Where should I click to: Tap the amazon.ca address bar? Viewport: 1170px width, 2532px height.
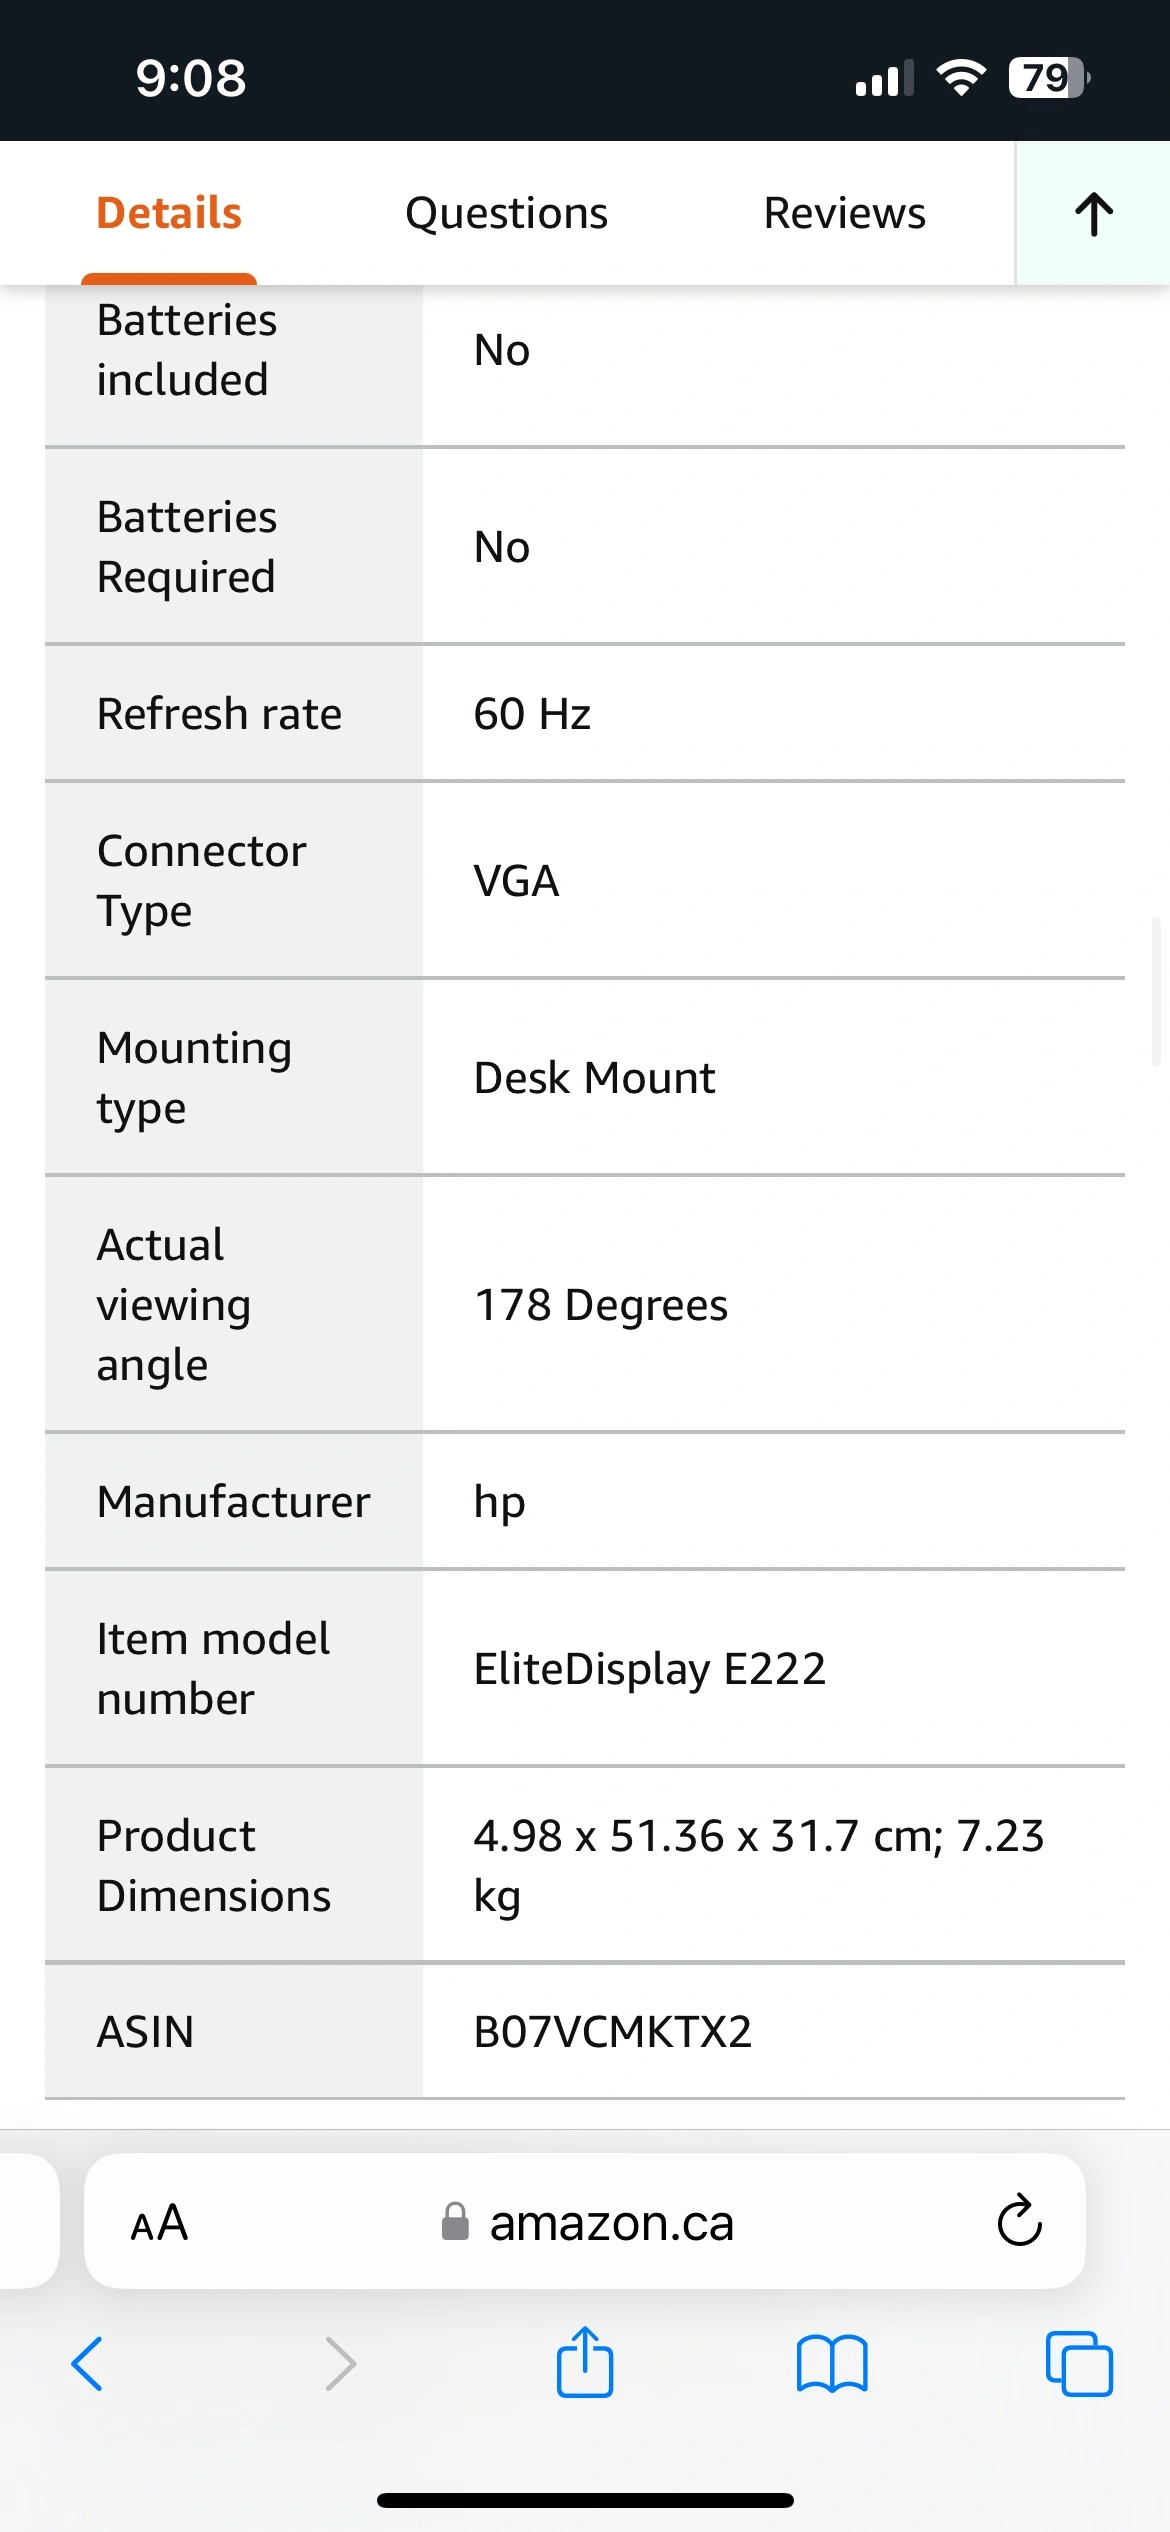coord(585,2221)
